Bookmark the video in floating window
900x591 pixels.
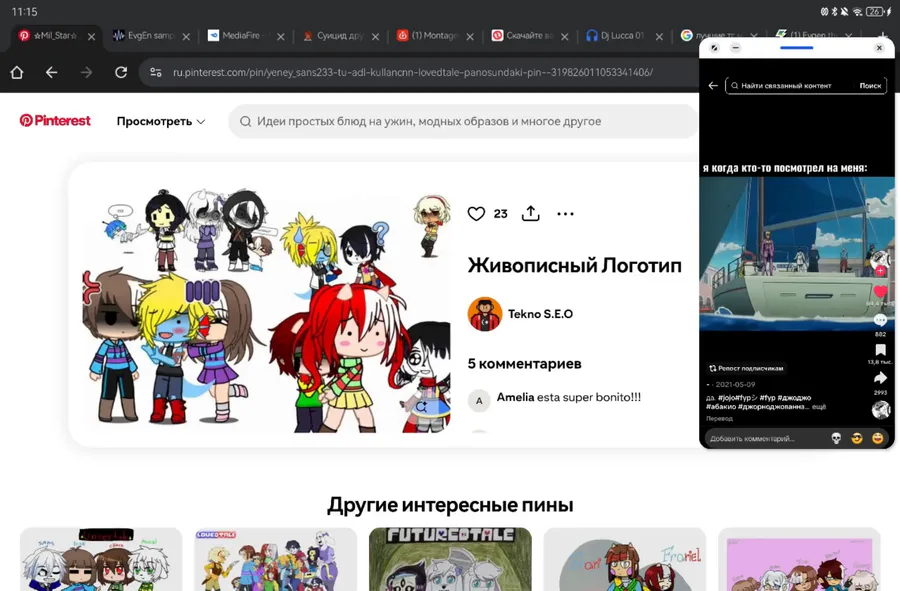(x=880, y=350)
